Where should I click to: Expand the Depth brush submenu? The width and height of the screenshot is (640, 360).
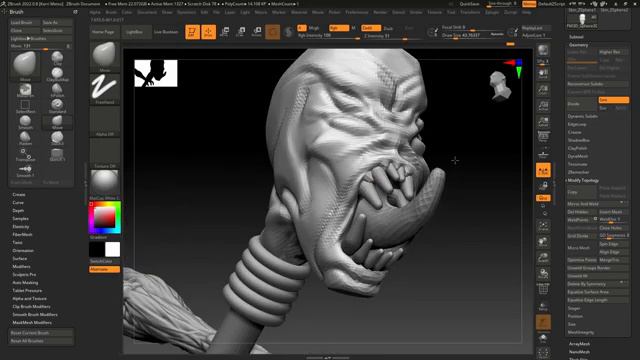coord(18,211)
